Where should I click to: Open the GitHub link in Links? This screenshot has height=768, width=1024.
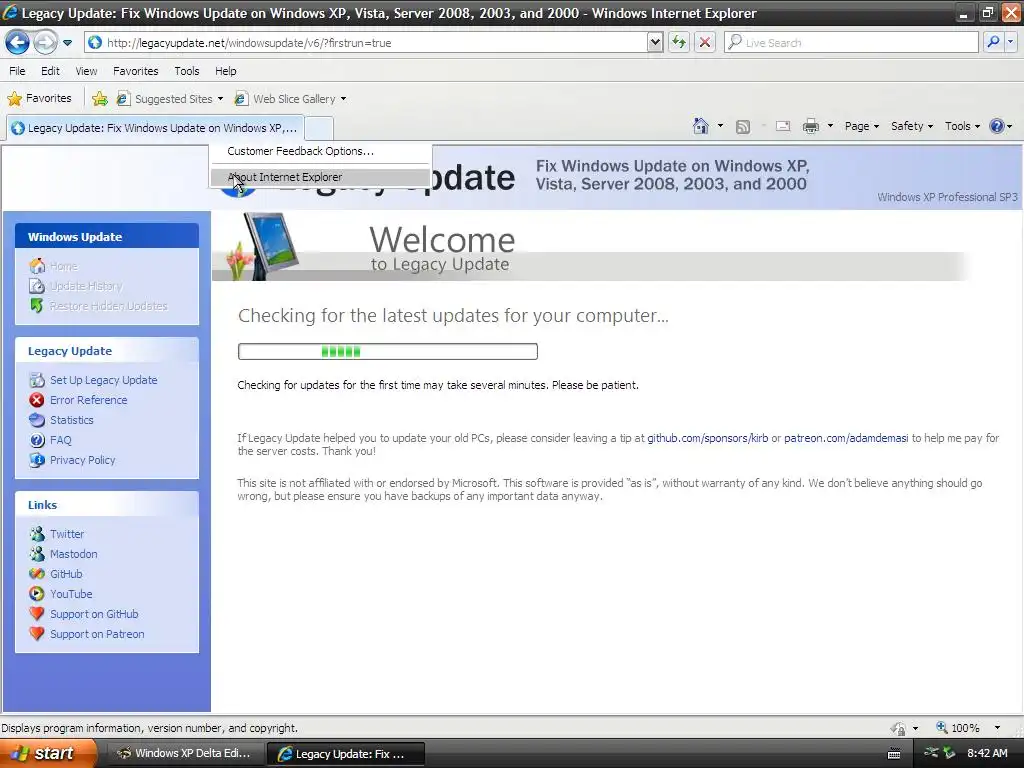[66, 574]
